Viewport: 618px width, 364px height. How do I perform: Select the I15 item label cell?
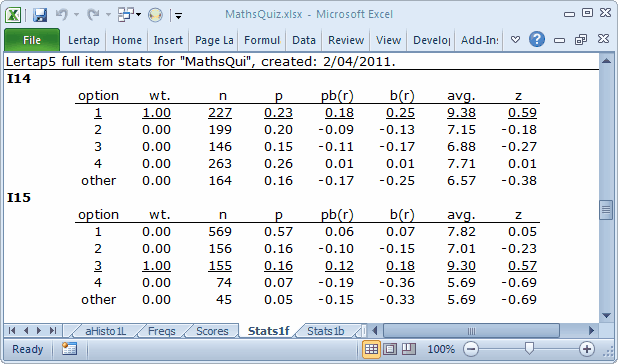[19, 198]
